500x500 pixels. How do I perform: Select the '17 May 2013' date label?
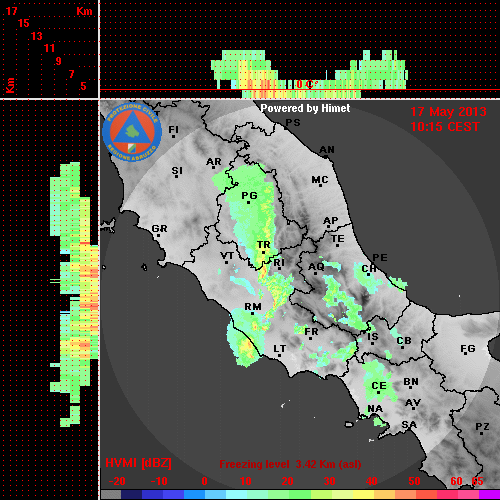pos(448,112)
